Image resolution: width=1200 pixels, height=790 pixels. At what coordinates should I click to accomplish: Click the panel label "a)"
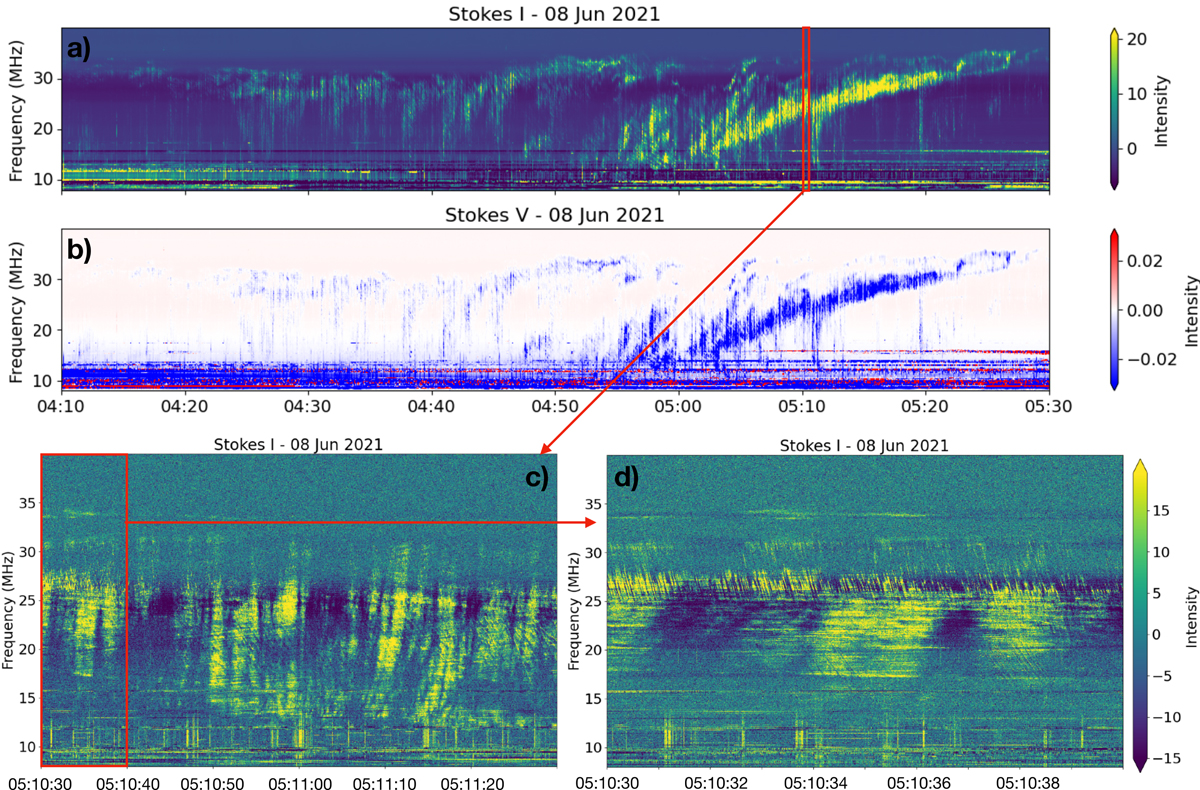81,49
